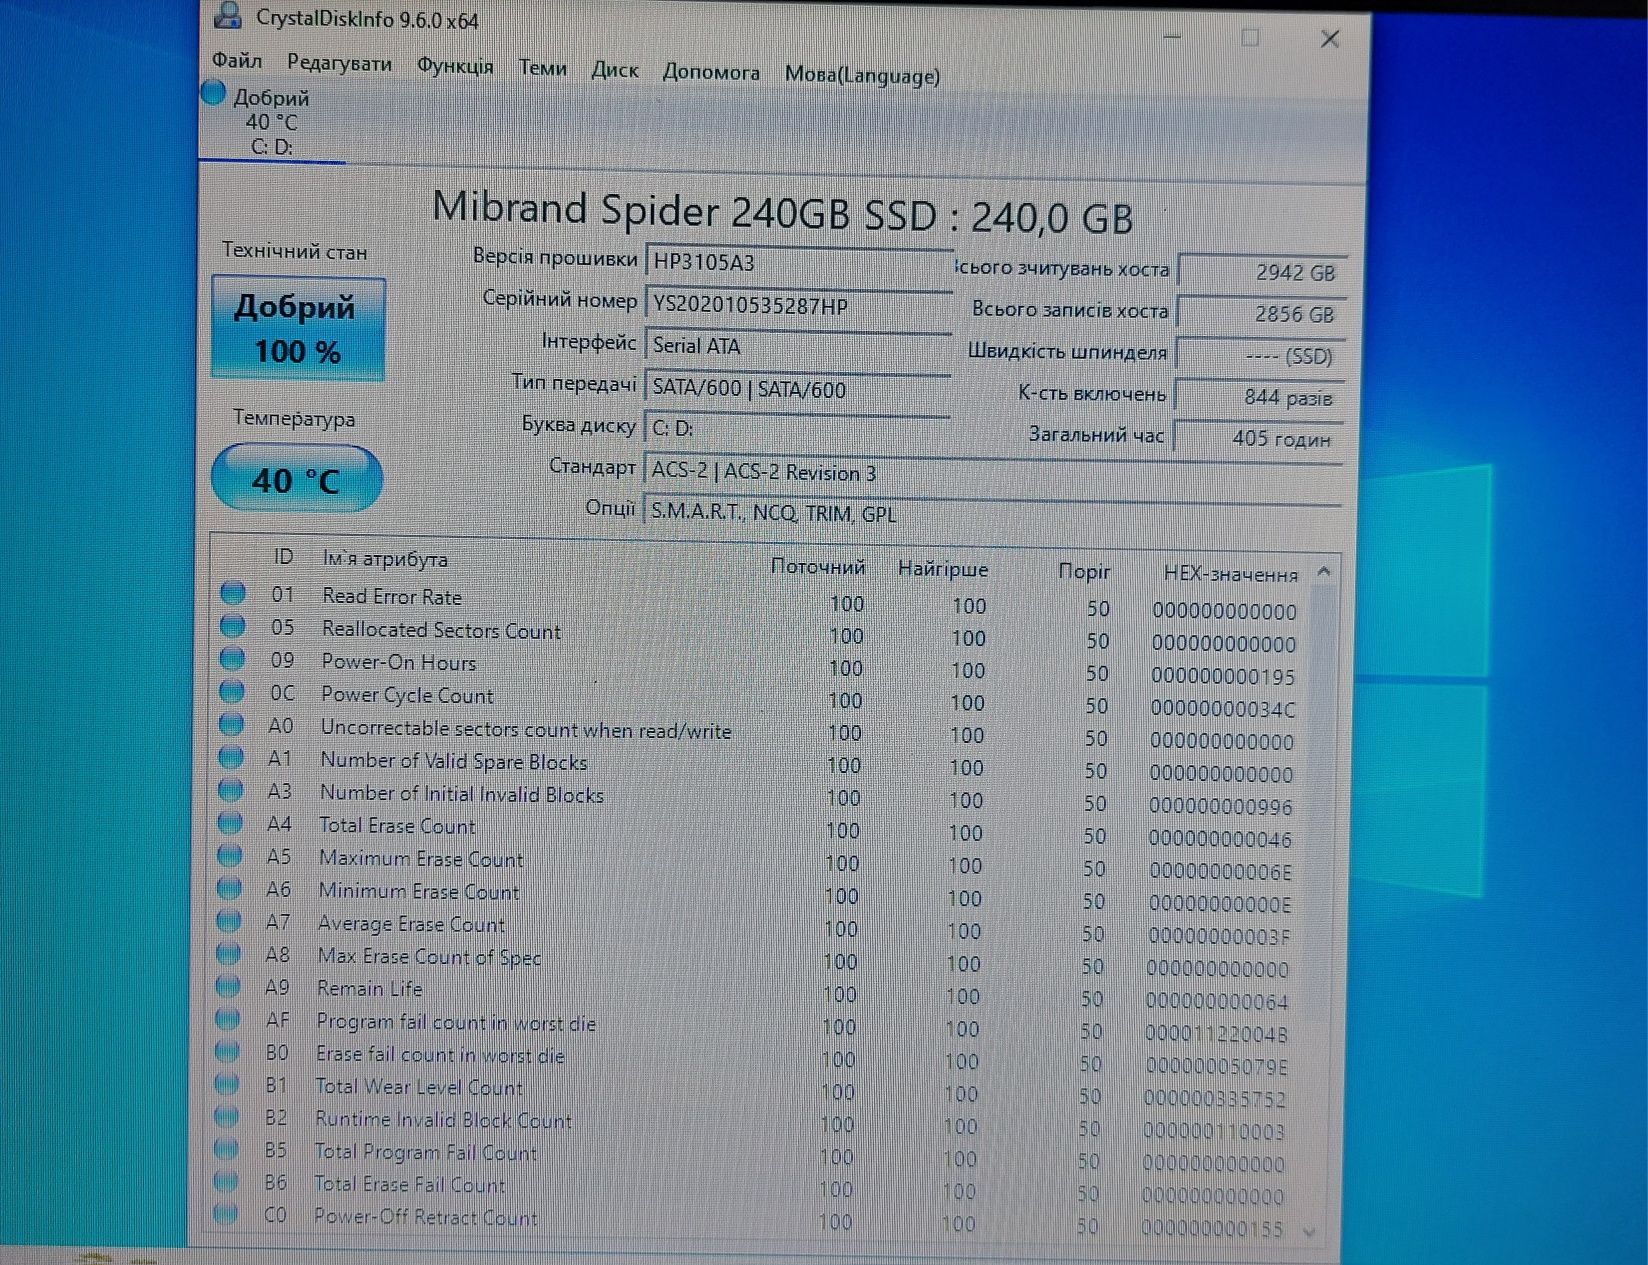This screenshot has height=1265, width=1648.
Task: Click the ID column header
Action: pos(284,557)
